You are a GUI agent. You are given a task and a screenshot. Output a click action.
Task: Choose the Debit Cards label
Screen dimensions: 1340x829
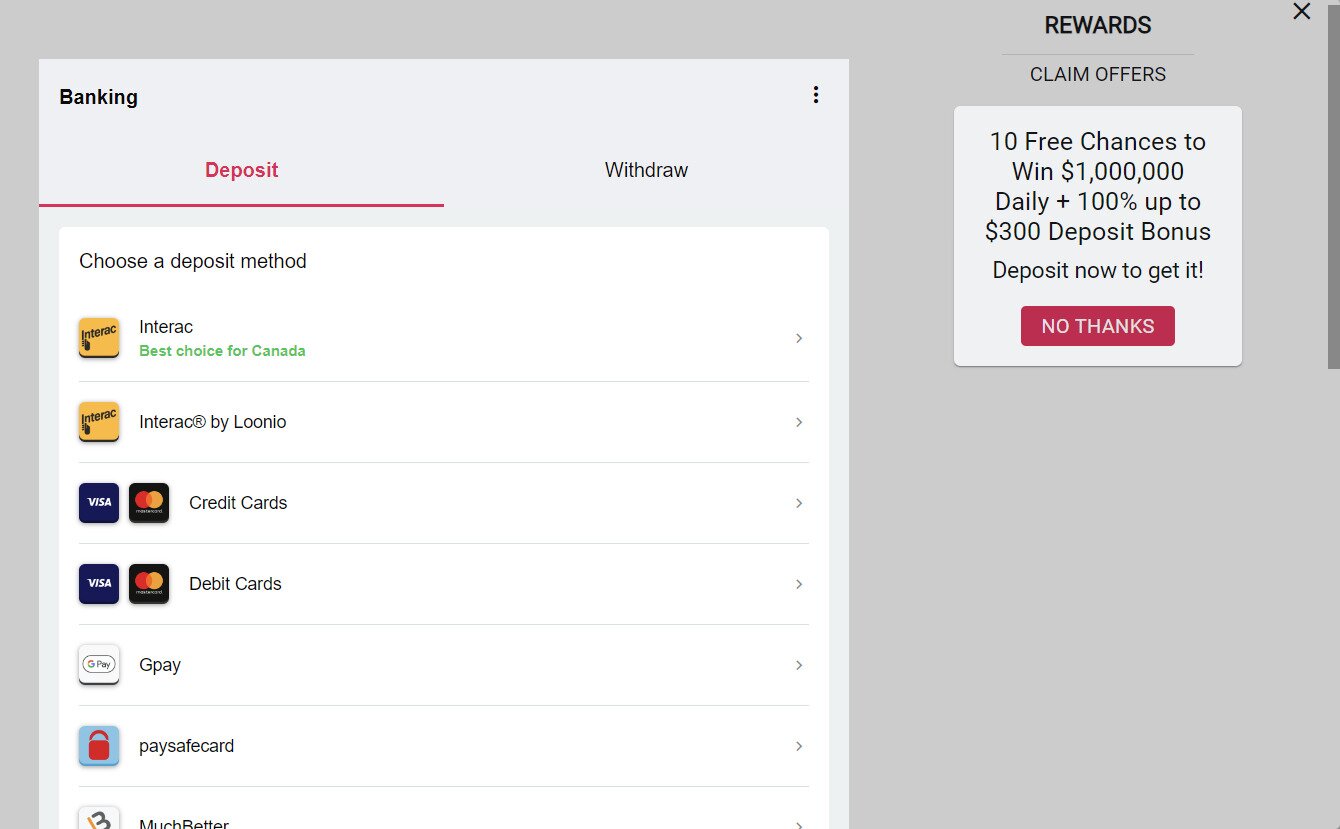pos(235,584)
